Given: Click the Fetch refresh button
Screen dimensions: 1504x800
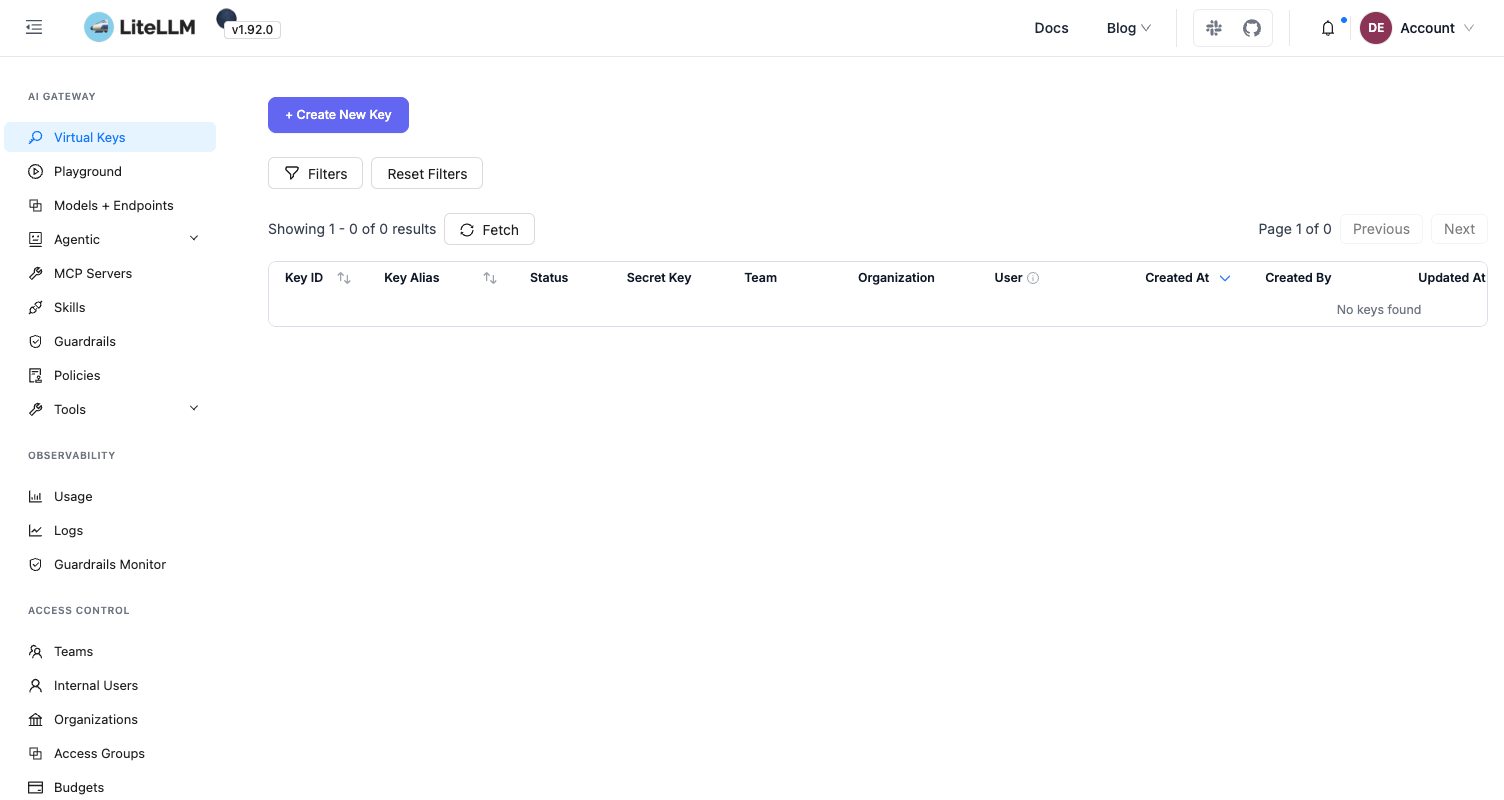Looking at the screenshot, I should pyautogui.click(x=489, y=229).
